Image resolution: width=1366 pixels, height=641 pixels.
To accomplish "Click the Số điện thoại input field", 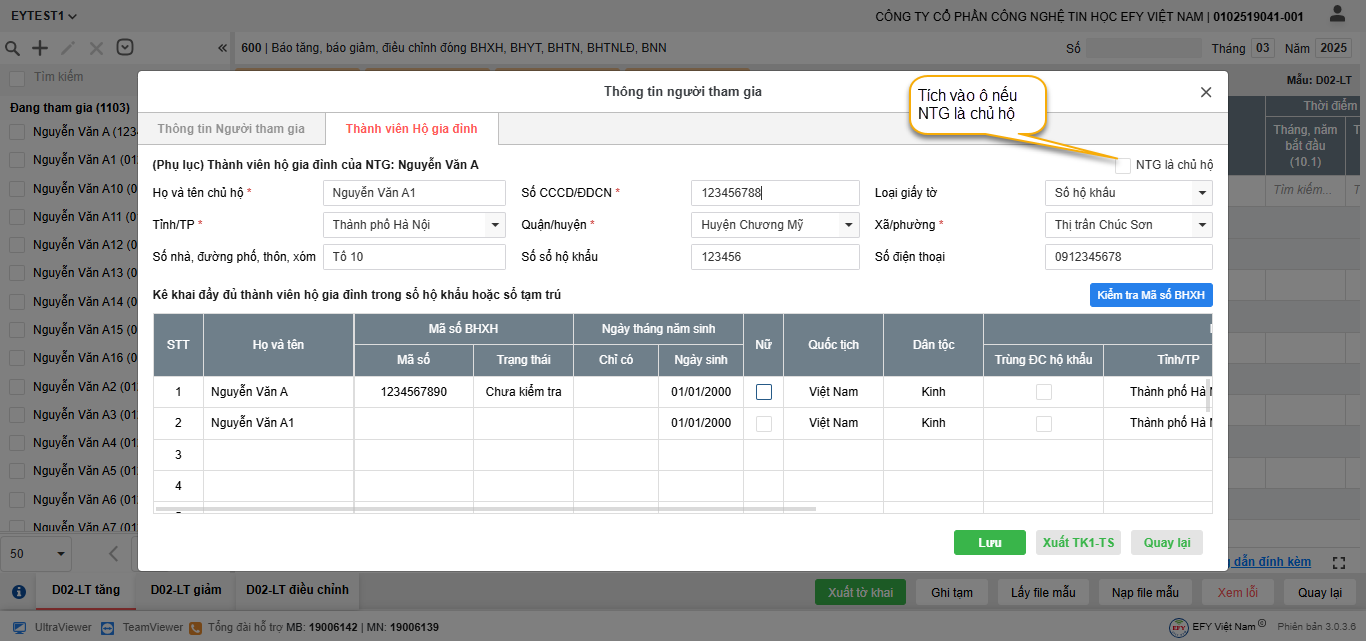I will [1128, 257].
